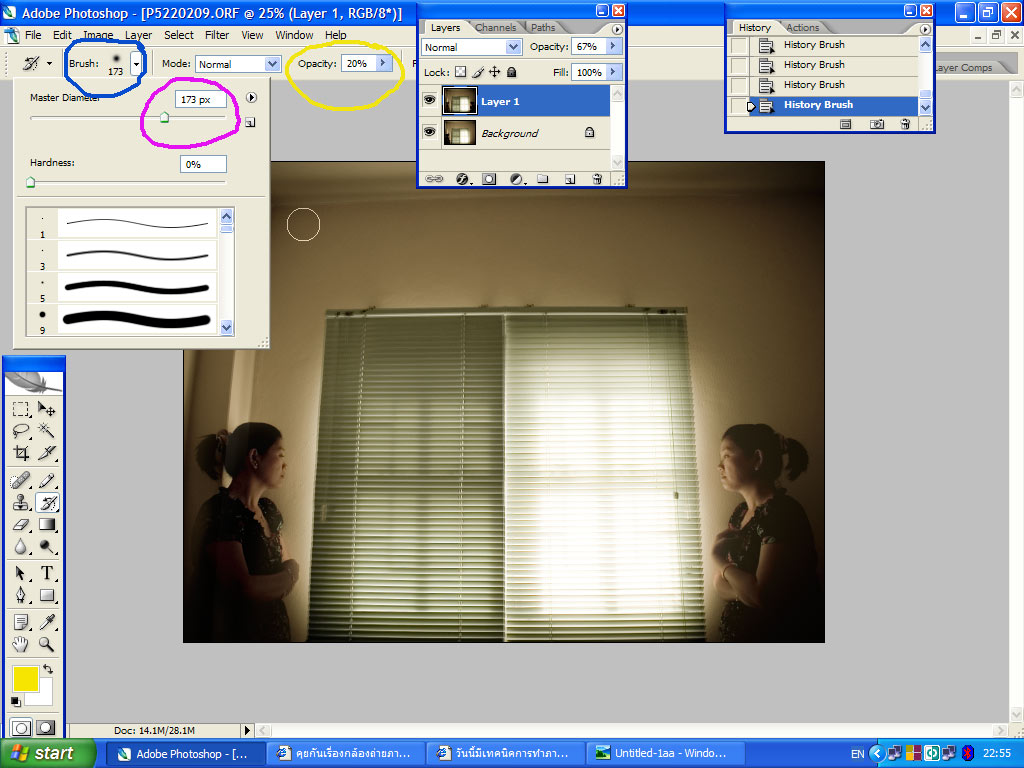Viewport: 1024px width, 768px height.
Task: Delete layer using Layers panel trash icon
Action: coord(597,179)
